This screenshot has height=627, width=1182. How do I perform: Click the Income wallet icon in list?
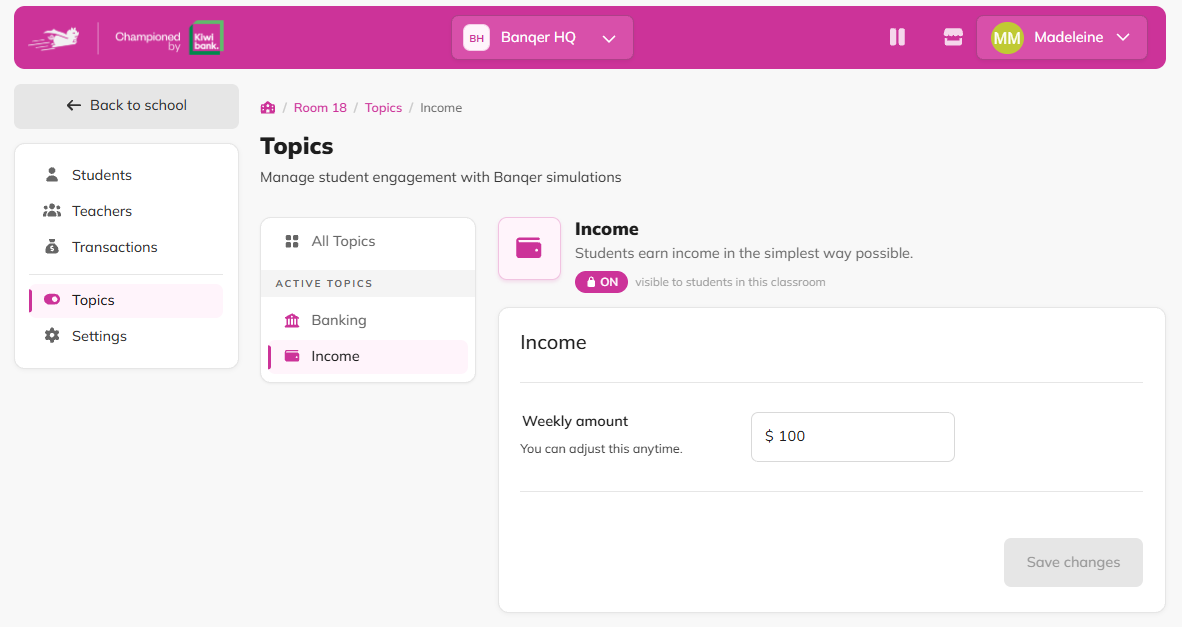[x=292, y=356]
